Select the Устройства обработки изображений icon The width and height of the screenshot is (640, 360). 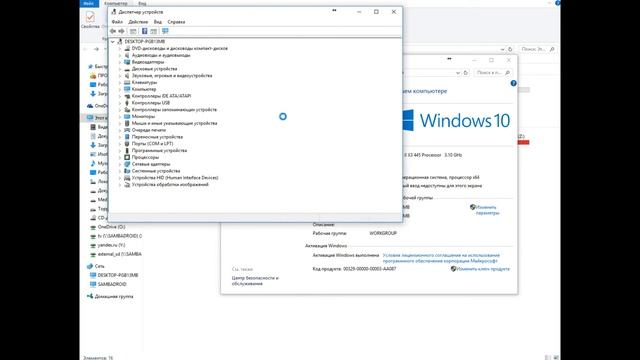click(x=127, y=184)
